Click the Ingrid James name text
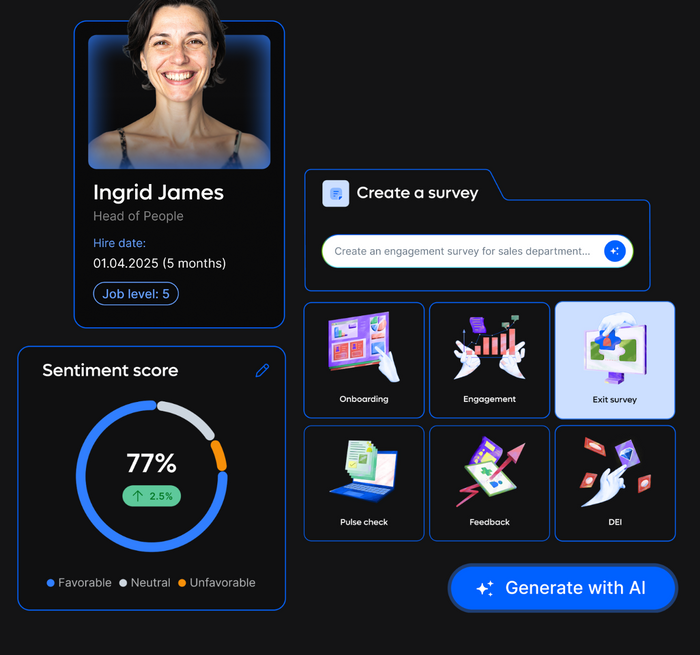The width and height of the screenshot is (700, 655). point(158,192)
